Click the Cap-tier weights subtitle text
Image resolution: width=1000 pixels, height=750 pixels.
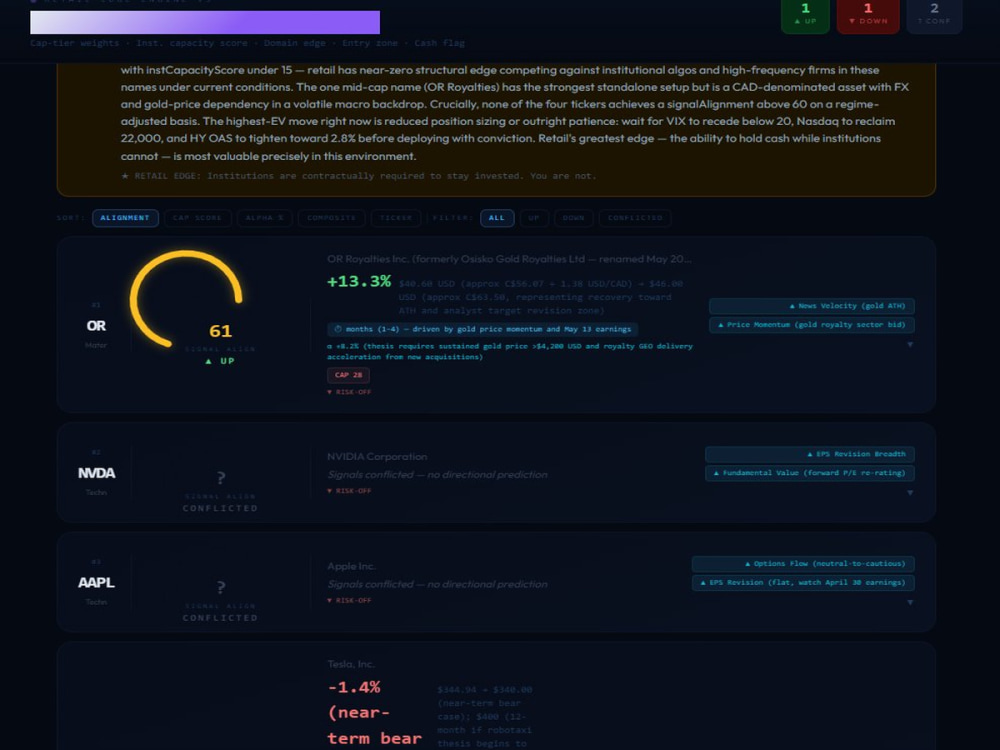tap(247, 43)
